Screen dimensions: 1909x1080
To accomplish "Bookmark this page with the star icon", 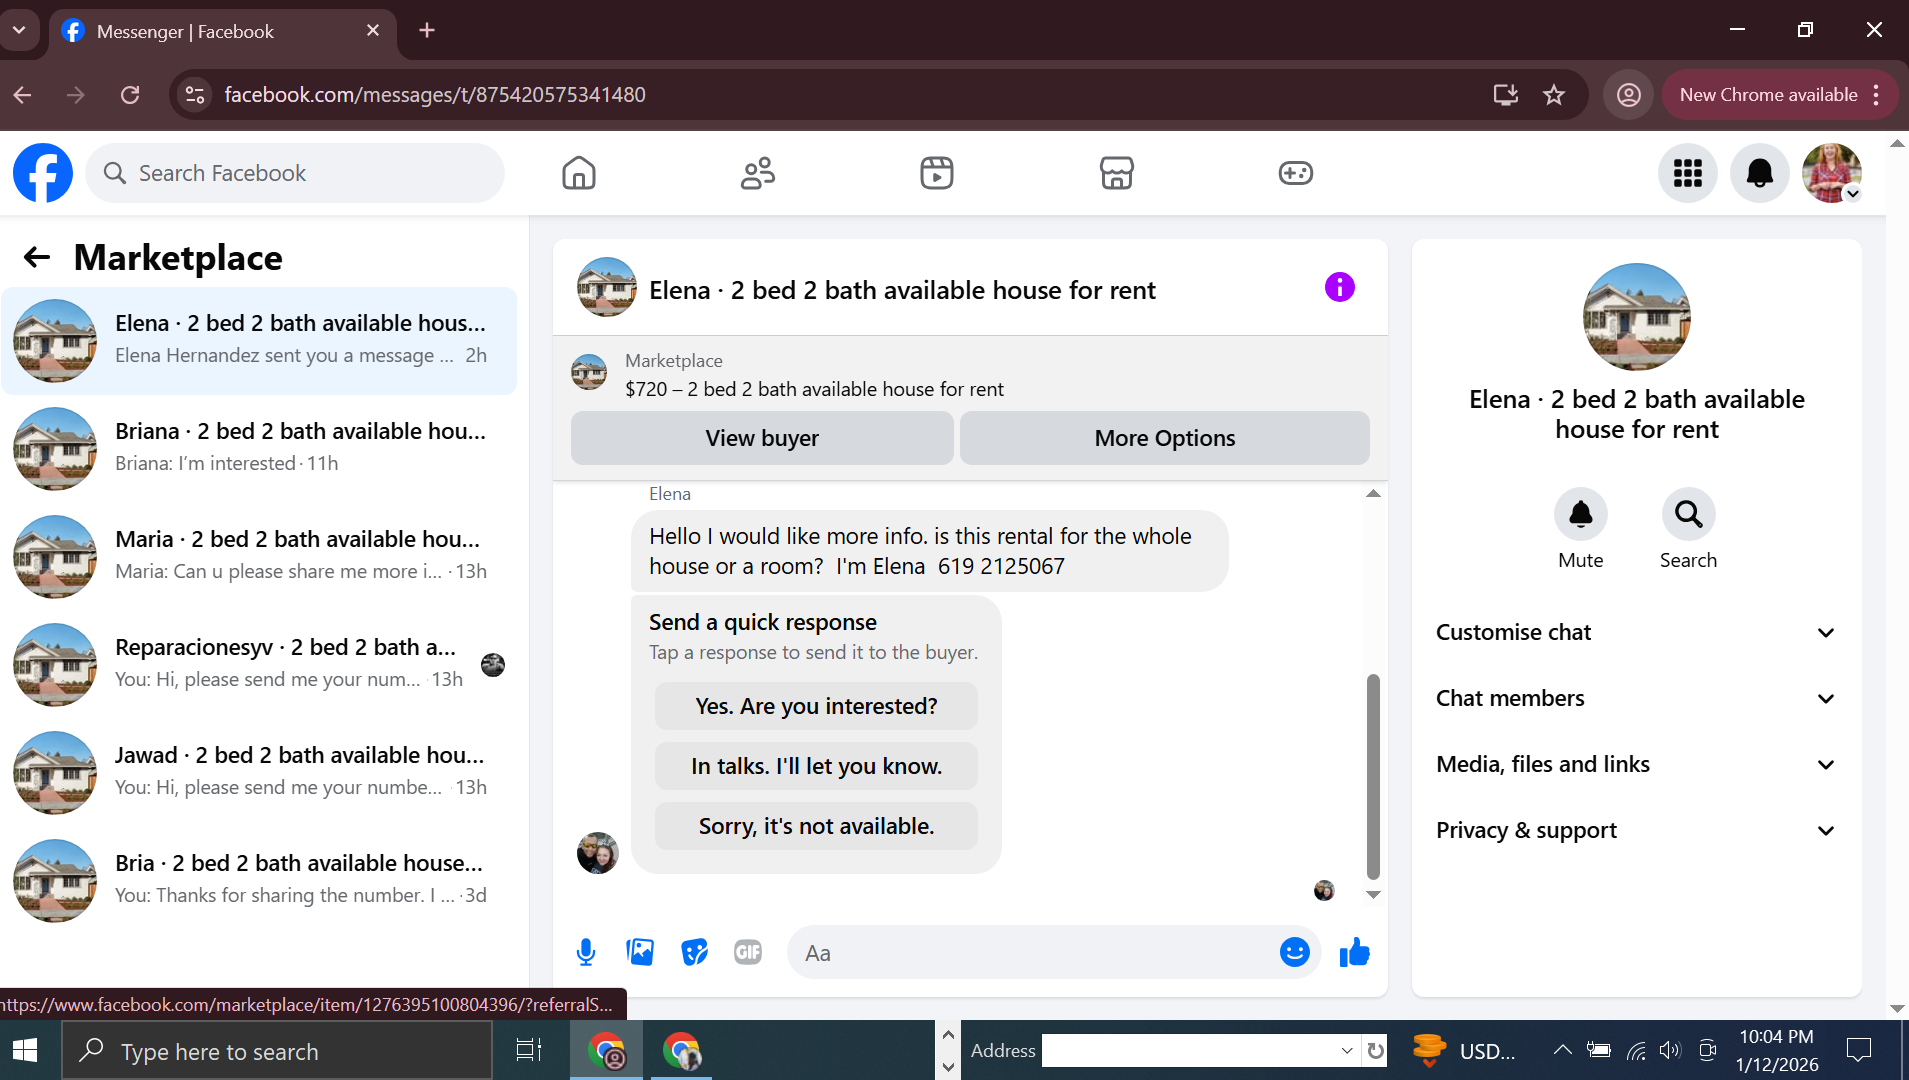I will [x=1553, y=95].
